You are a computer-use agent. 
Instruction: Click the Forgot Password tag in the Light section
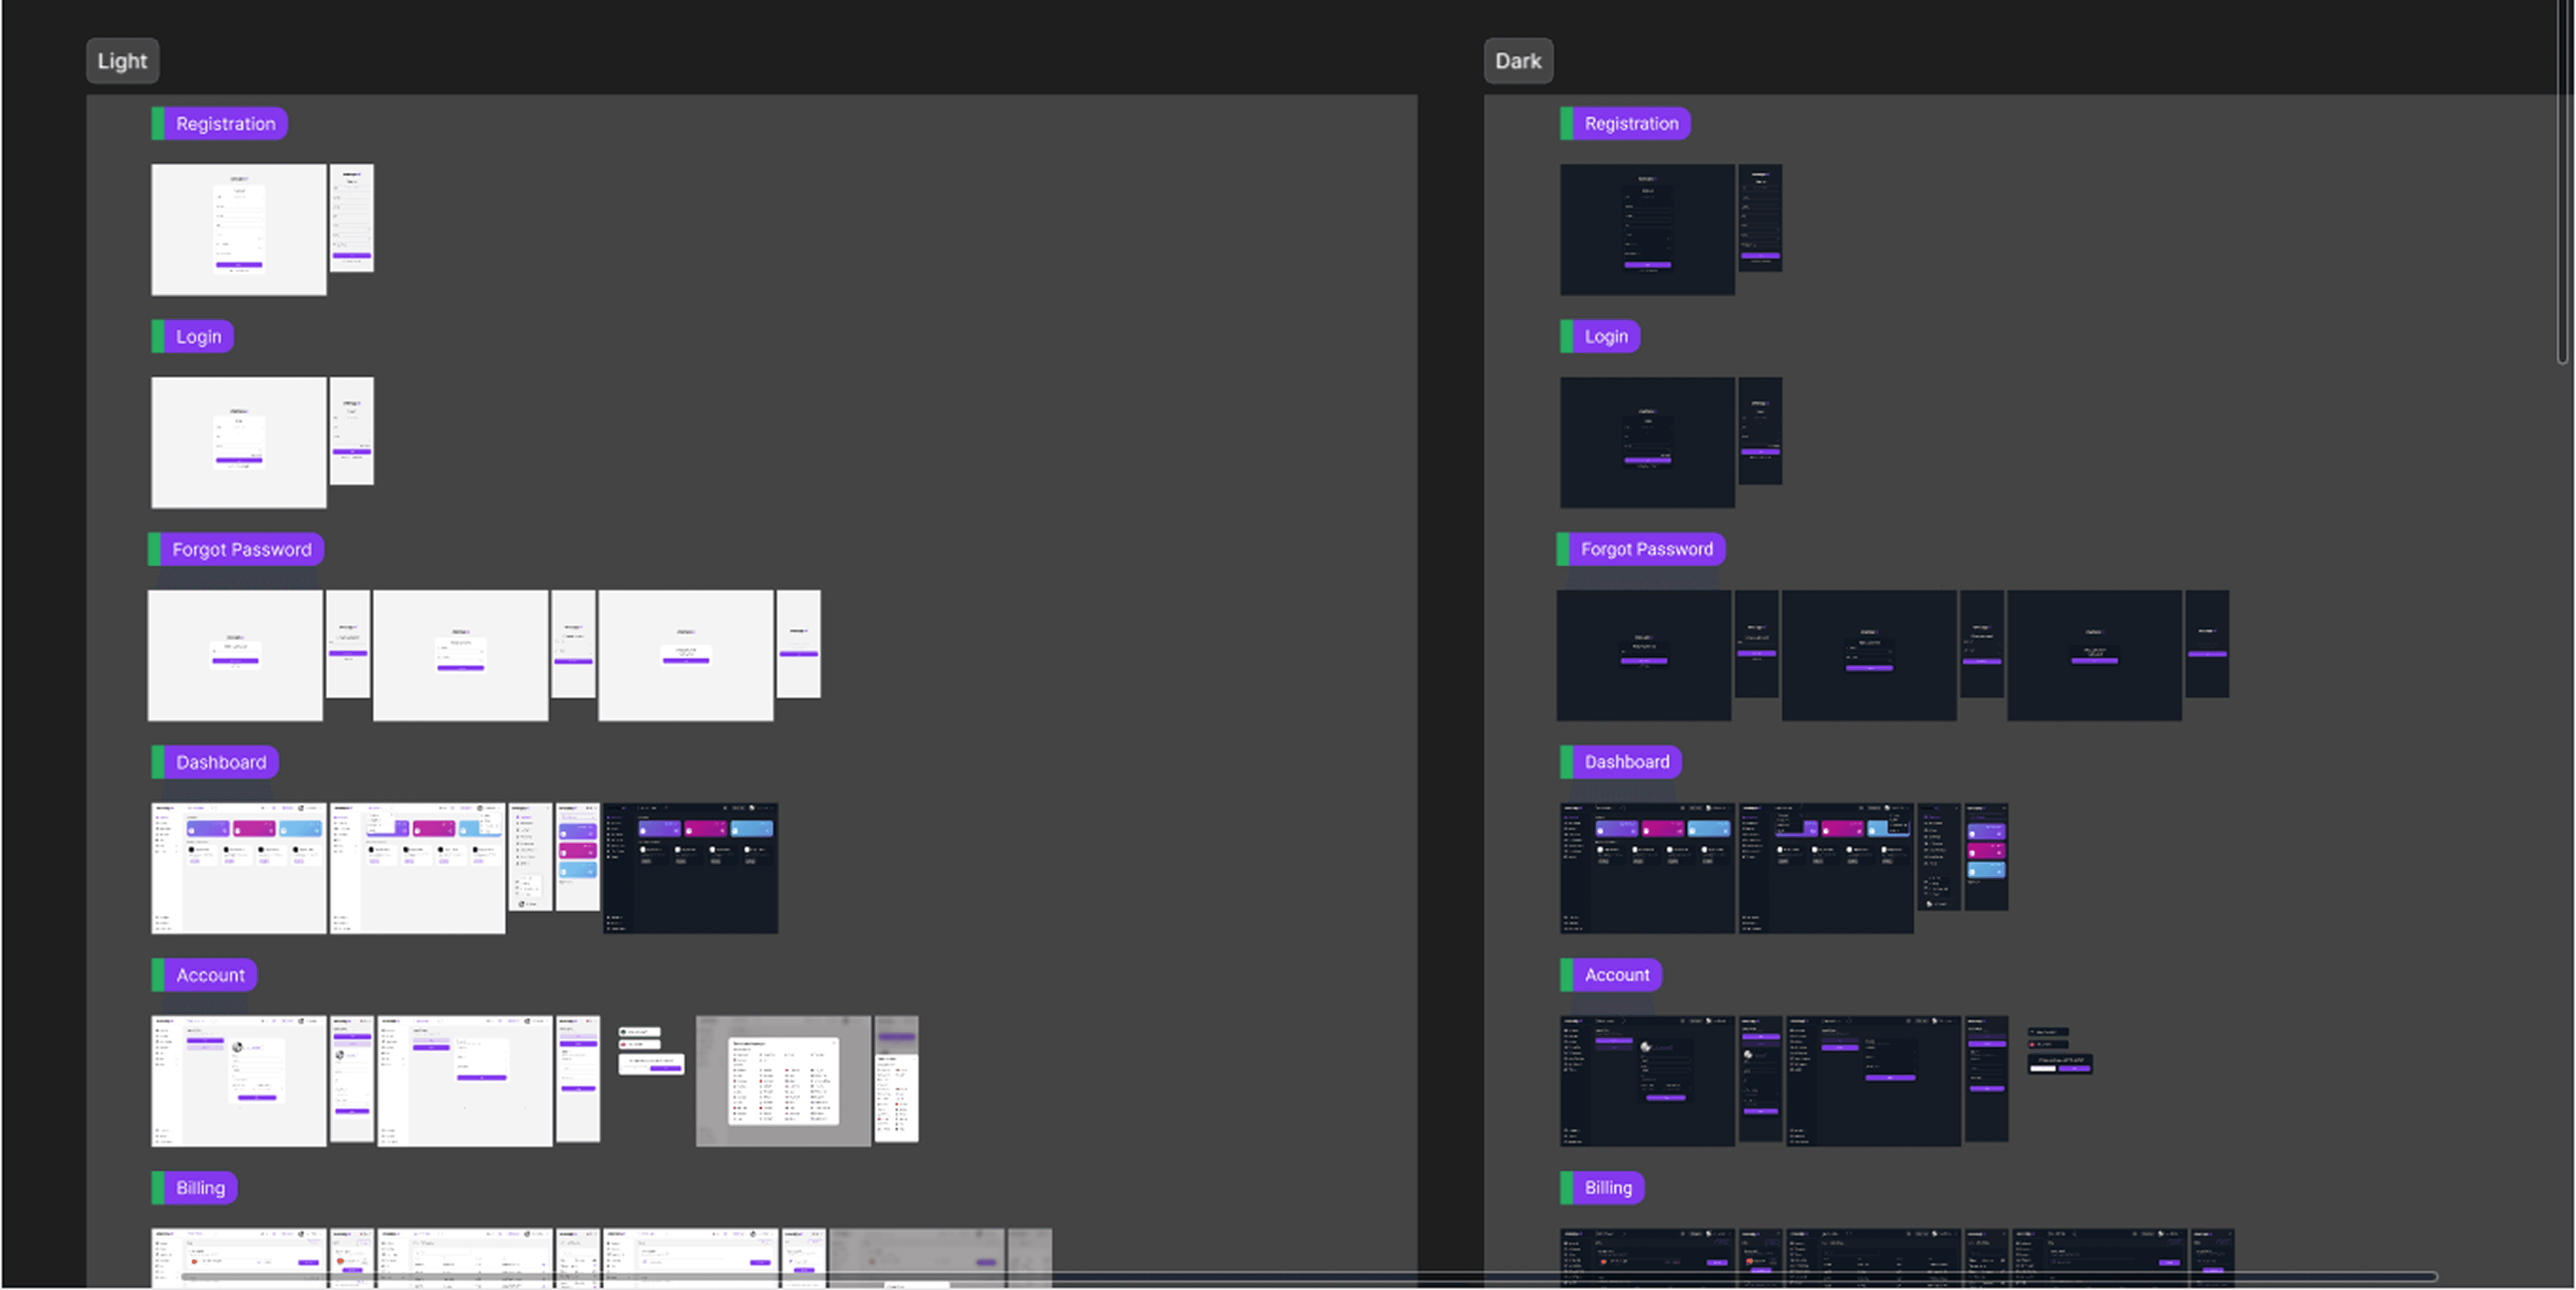click(x=241, y=549)
